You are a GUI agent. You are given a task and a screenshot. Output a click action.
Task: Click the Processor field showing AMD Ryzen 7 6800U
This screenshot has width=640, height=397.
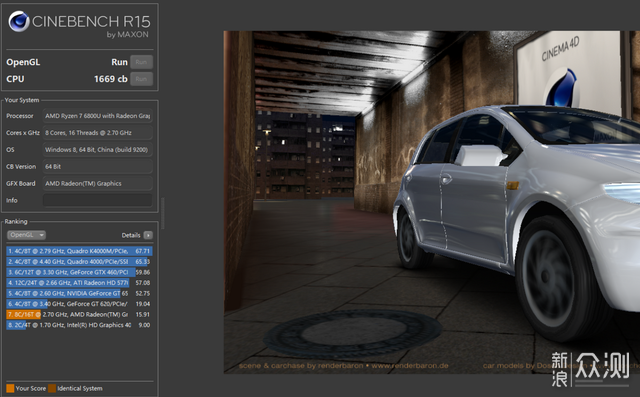[x=98, y=116]
